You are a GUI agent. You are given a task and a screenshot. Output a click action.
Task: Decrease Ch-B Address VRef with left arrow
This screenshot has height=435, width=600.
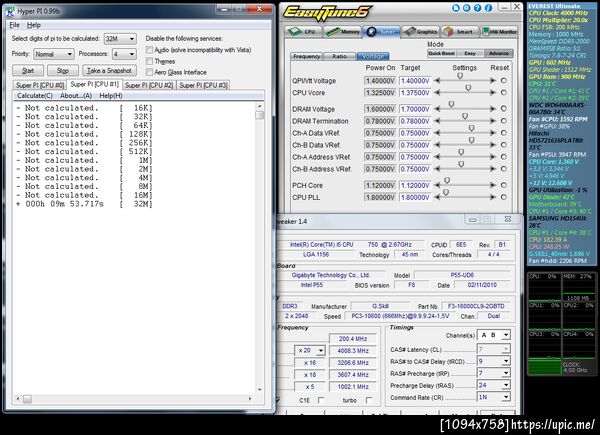pos(437,169)
